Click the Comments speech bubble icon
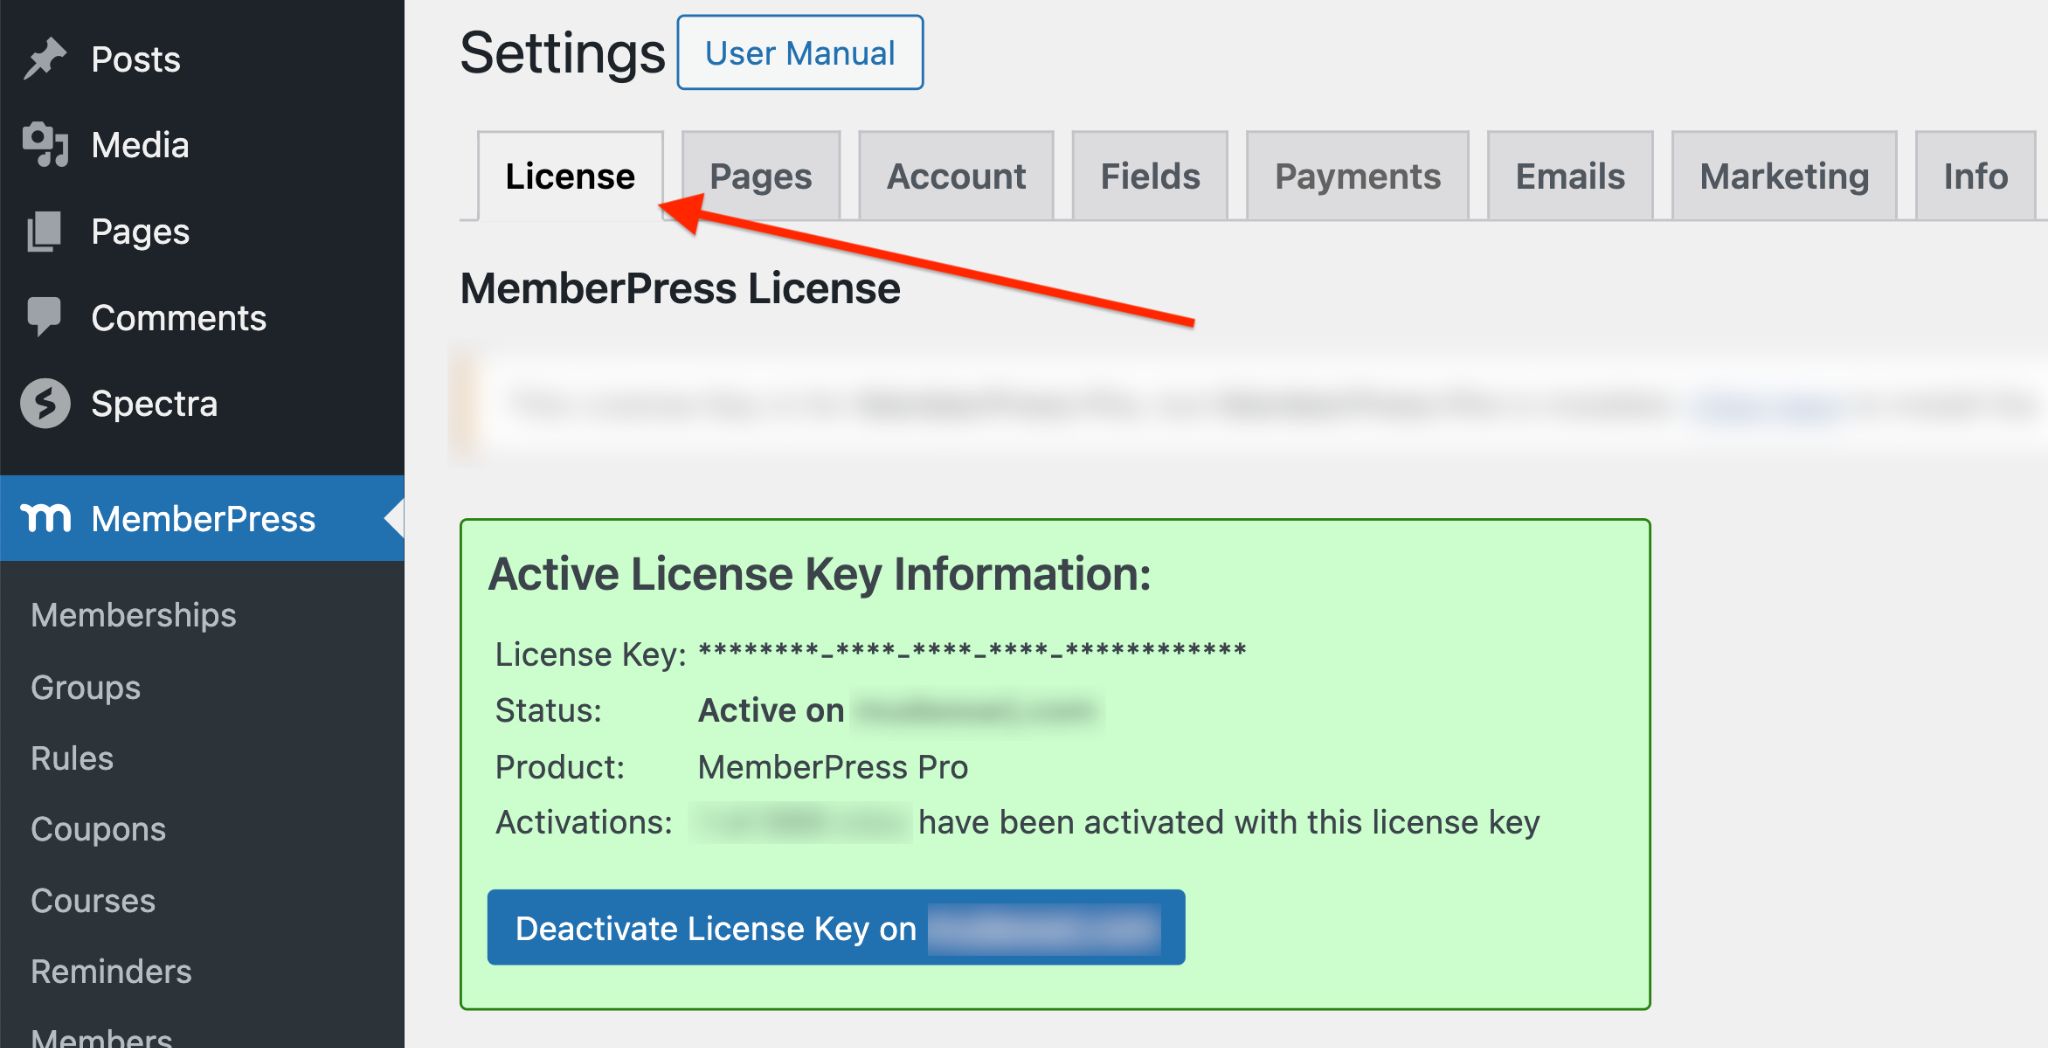The height and width of the screenshot is (1048, 2048). [44, 317]
